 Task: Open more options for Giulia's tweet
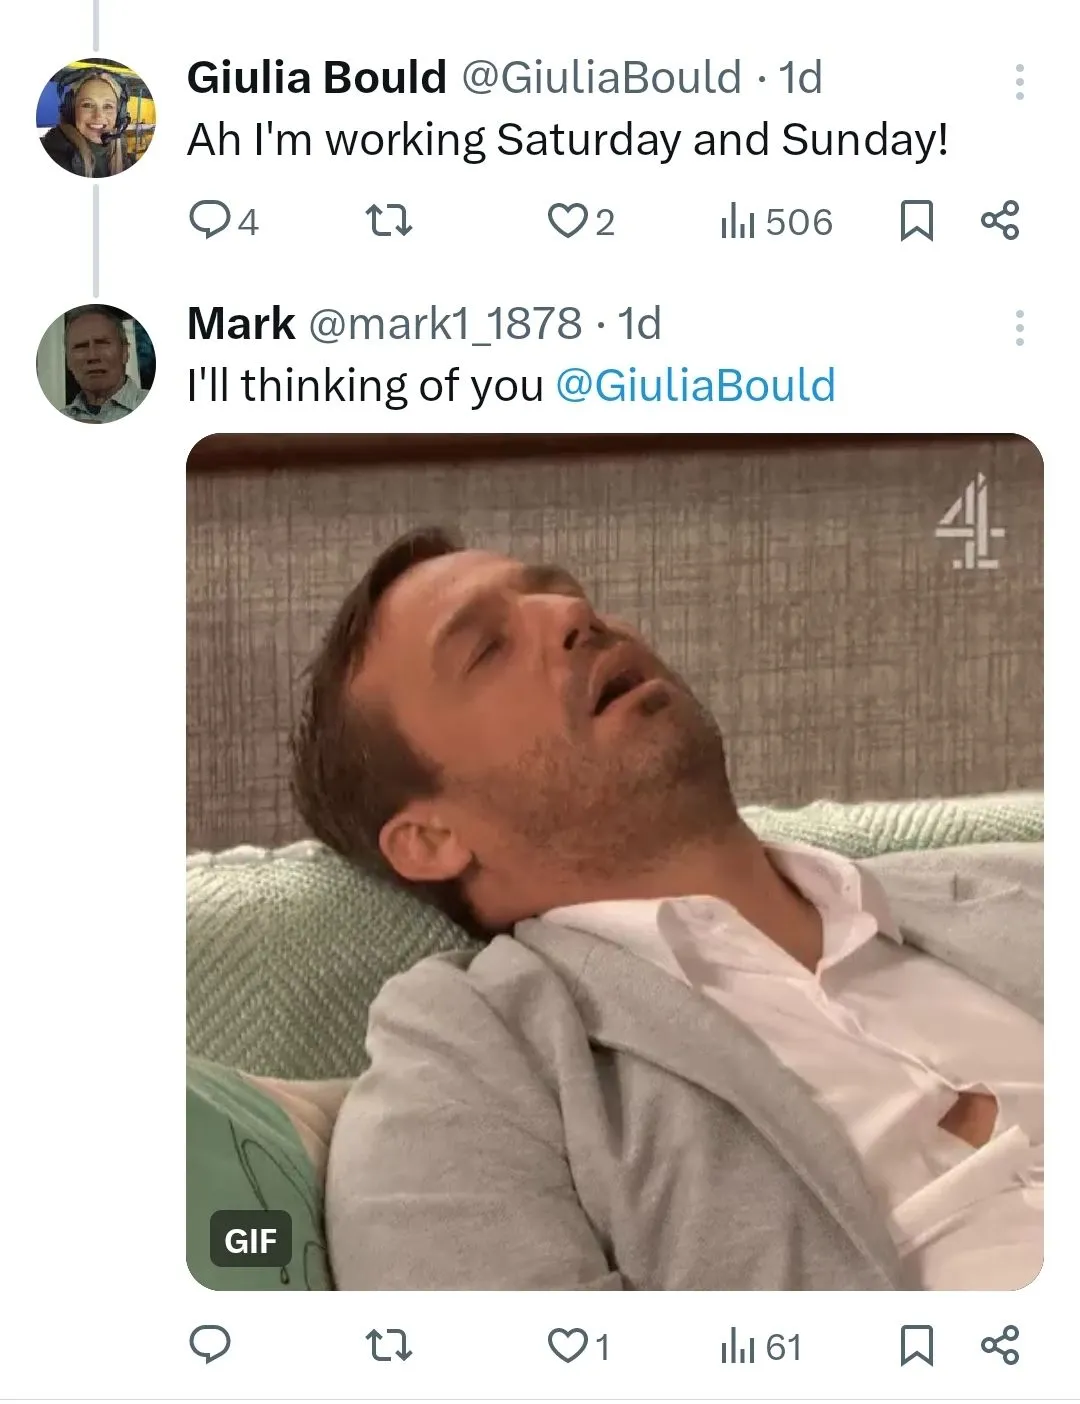(1019, 82)
